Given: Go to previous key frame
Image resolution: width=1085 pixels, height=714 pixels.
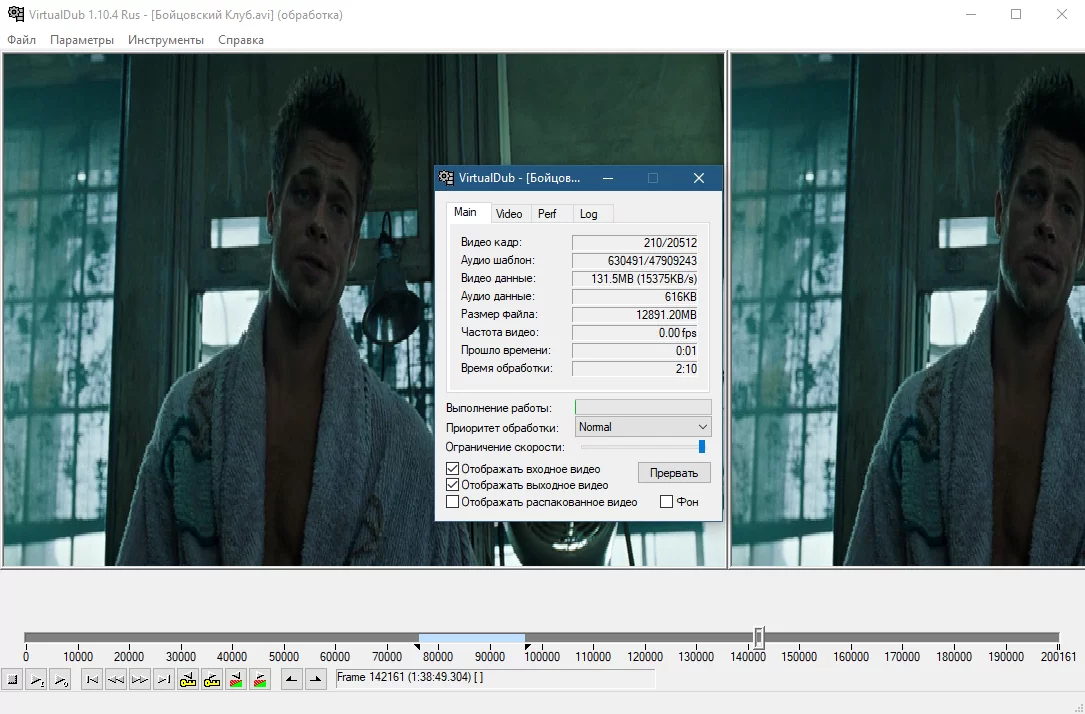Looking at the screenshot, I should click(x=188, y=680).
